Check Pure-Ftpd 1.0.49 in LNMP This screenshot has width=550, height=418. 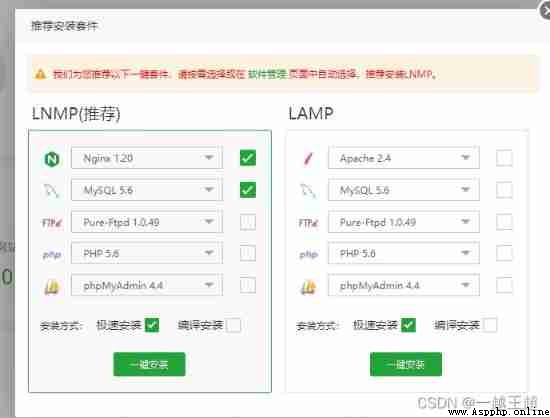tap(248, 222)
